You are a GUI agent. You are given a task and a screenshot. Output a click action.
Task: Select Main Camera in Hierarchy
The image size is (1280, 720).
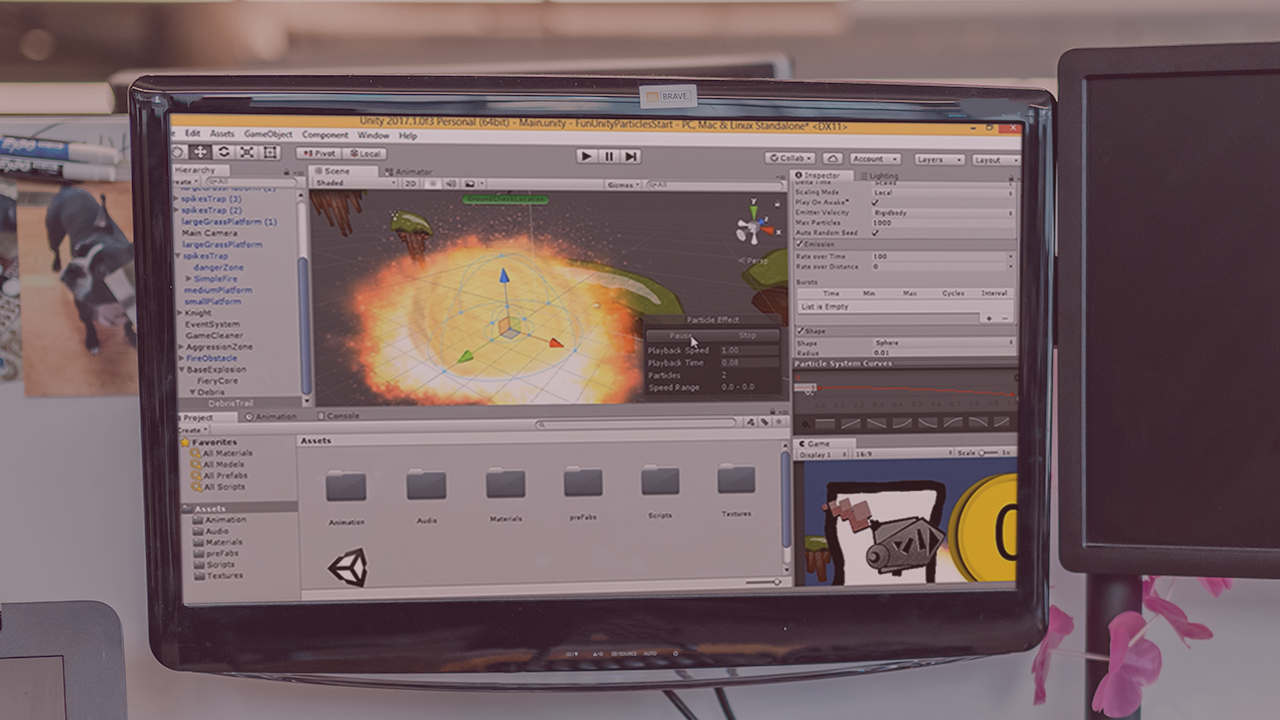pos(209,233)
